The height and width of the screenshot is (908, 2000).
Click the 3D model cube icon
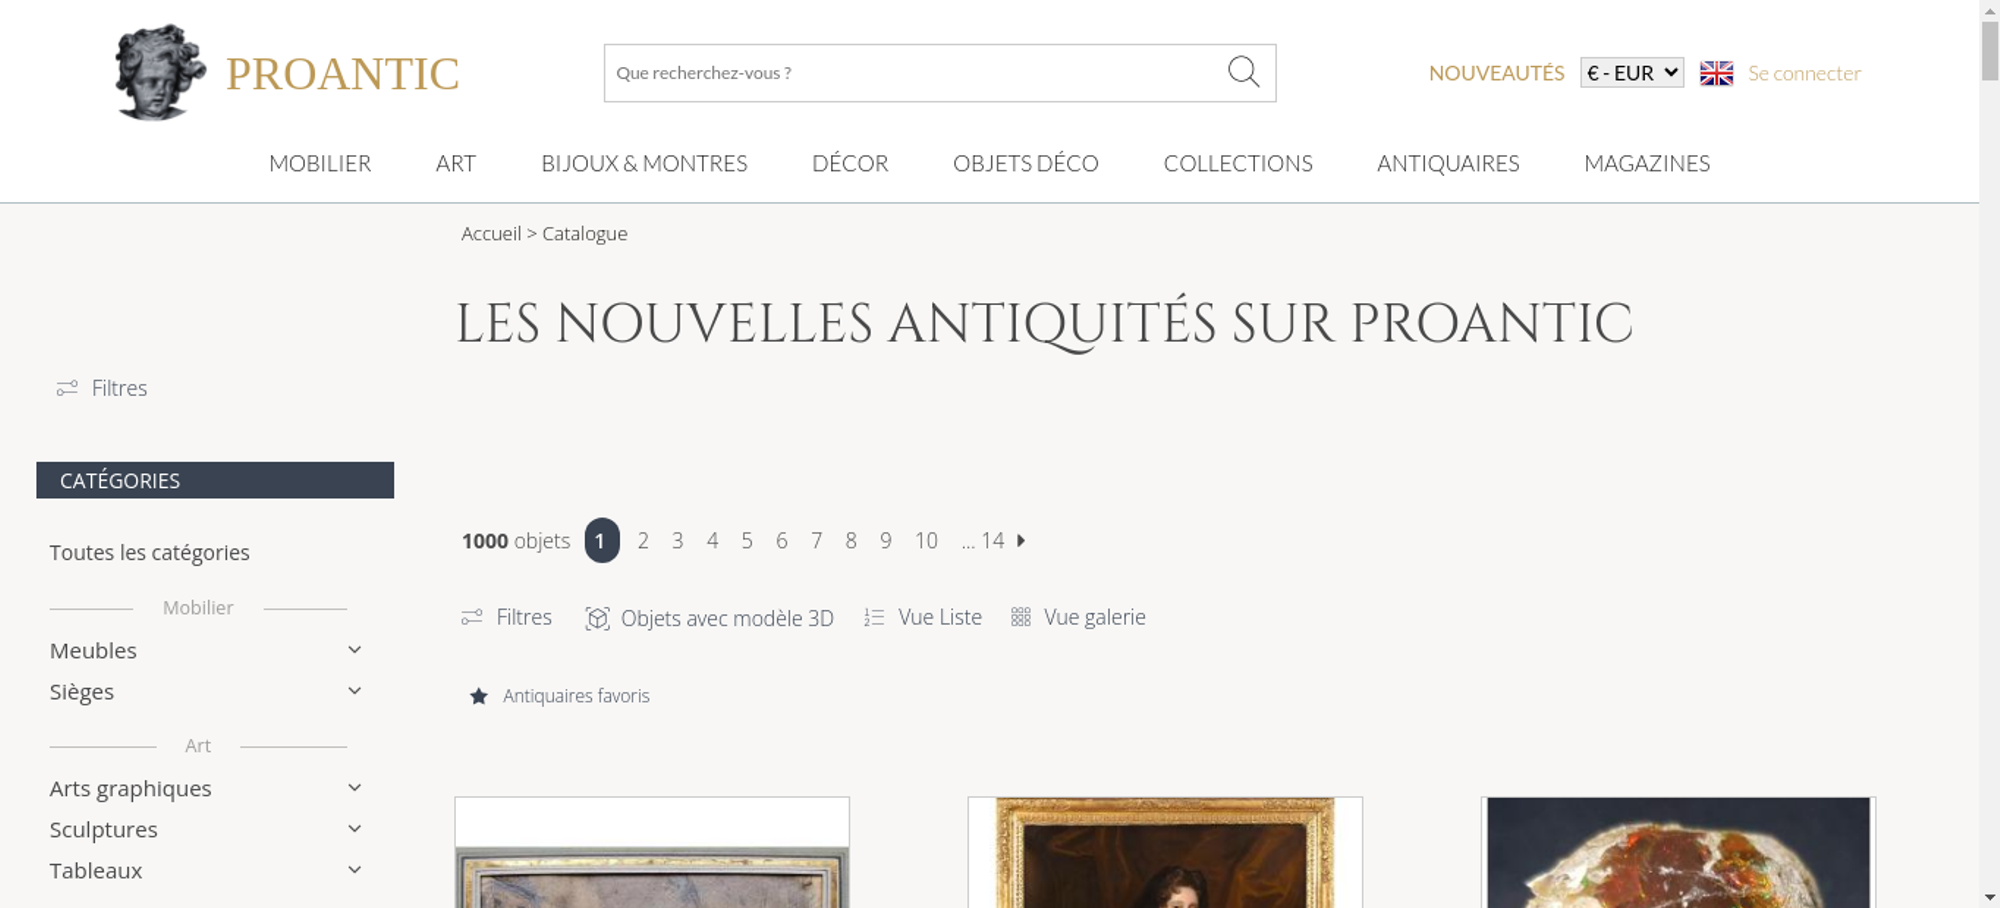coord(597,618)
